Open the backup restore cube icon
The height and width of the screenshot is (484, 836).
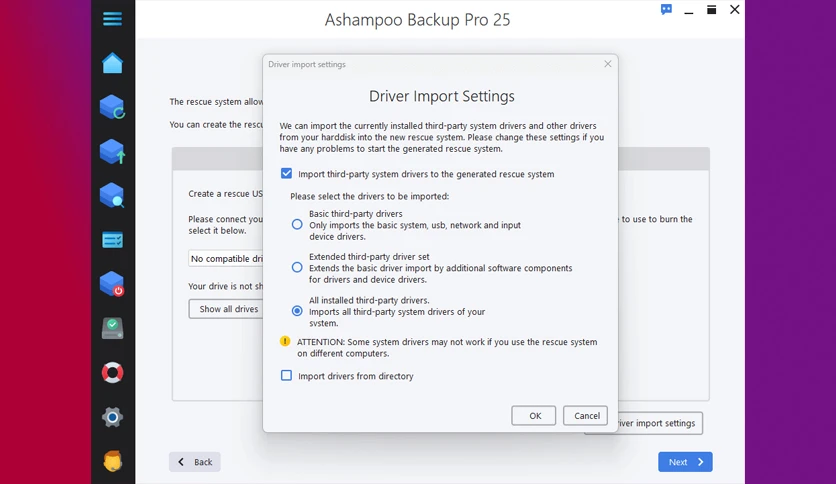(x=112, y=107)
